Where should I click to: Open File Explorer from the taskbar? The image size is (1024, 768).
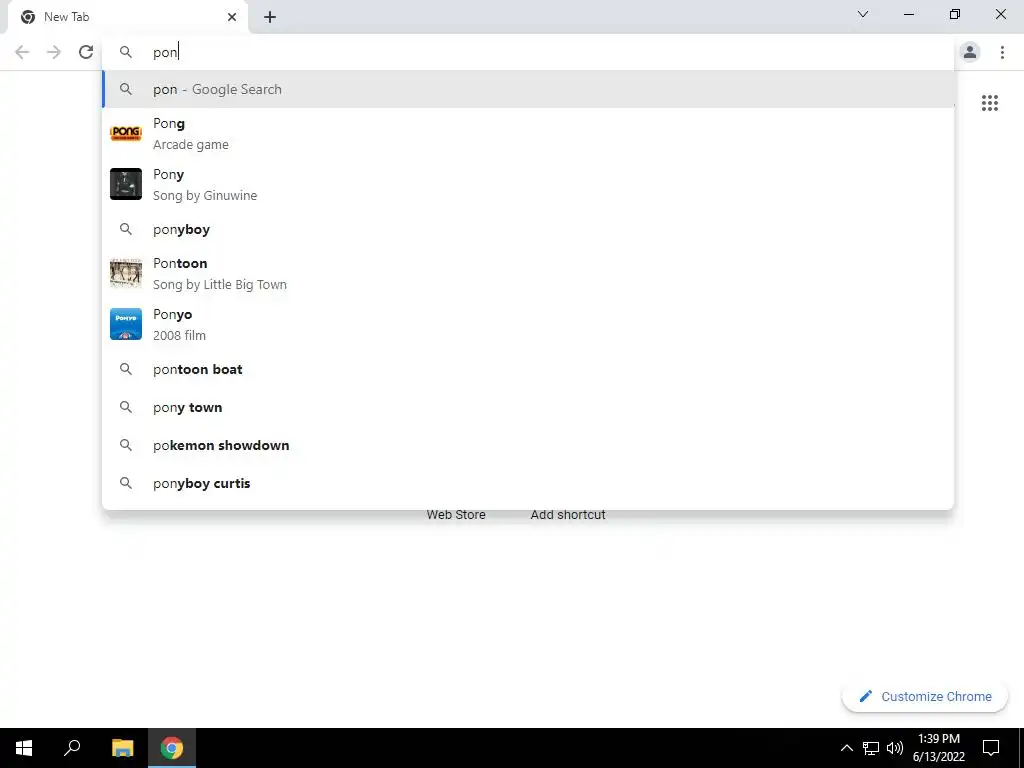pyautogui.click(x=122, y=748)
